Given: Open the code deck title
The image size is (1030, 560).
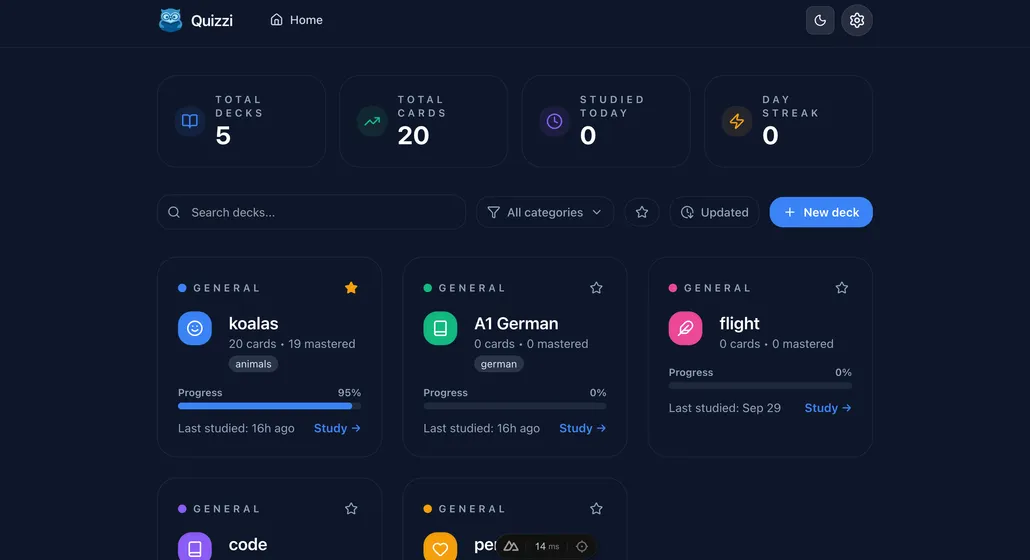Looking at the screenshot, I should (x=248, y=544).
